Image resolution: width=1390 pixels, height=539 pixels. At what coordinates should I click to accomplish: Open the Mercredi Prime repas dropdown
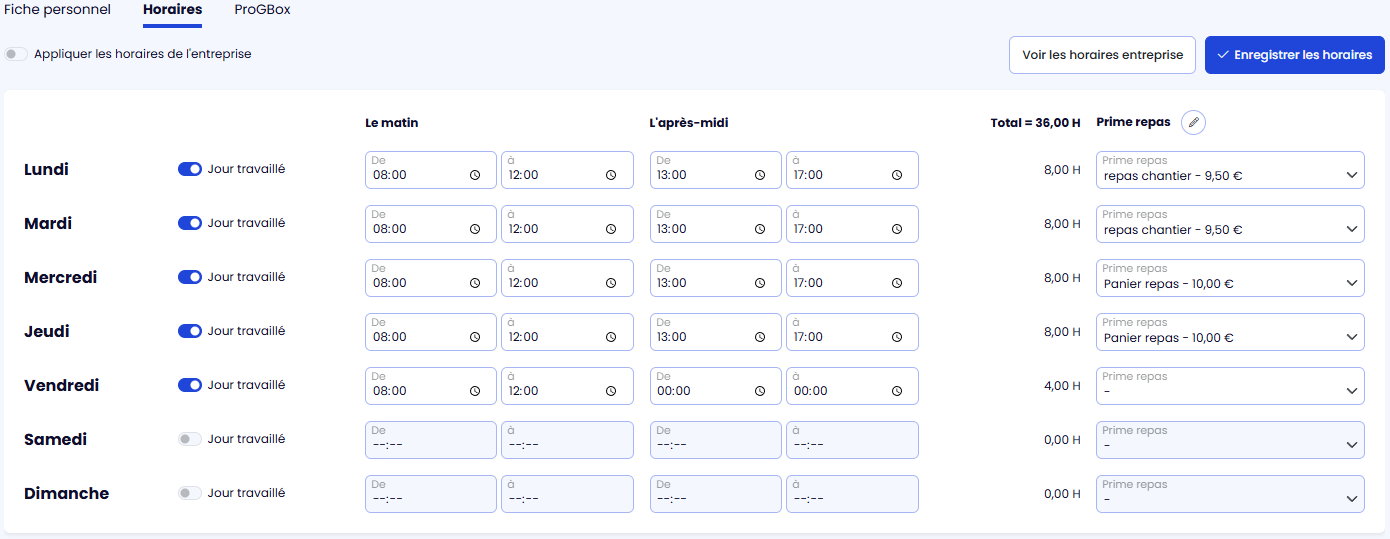pos(1230,278)
